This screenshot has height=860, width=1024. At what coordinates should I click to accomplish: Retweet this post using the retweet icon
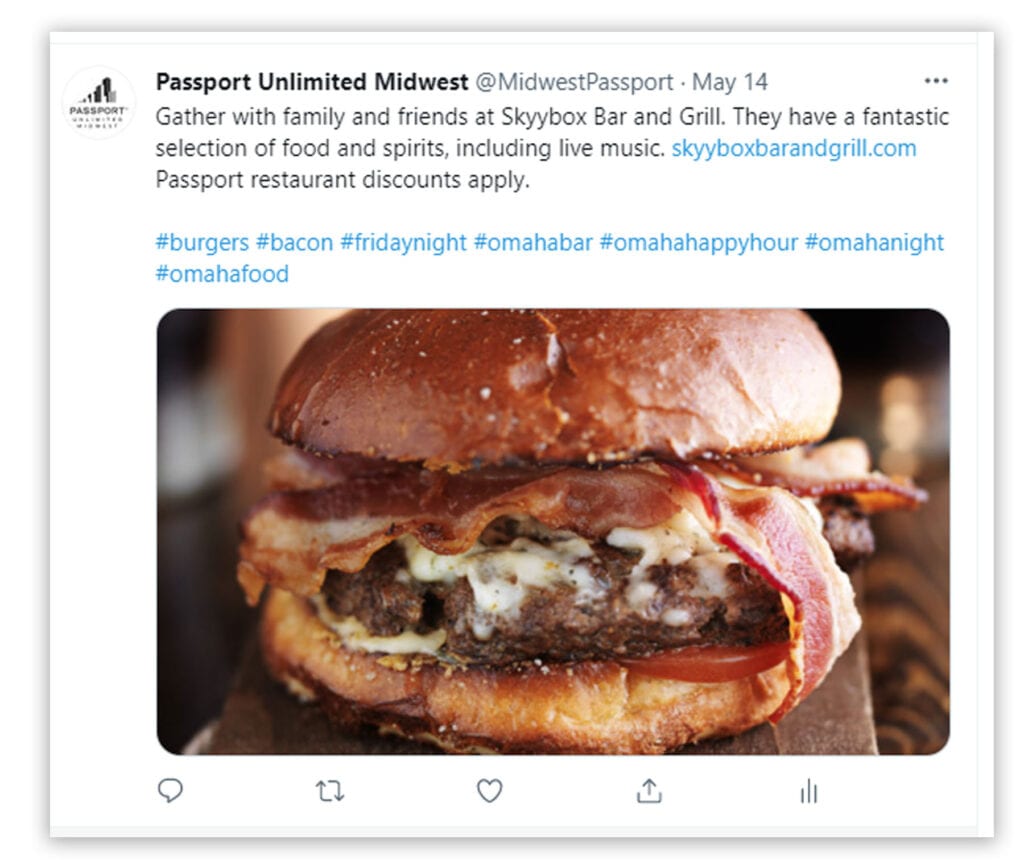pyautogui.click(x=330, y=791)
